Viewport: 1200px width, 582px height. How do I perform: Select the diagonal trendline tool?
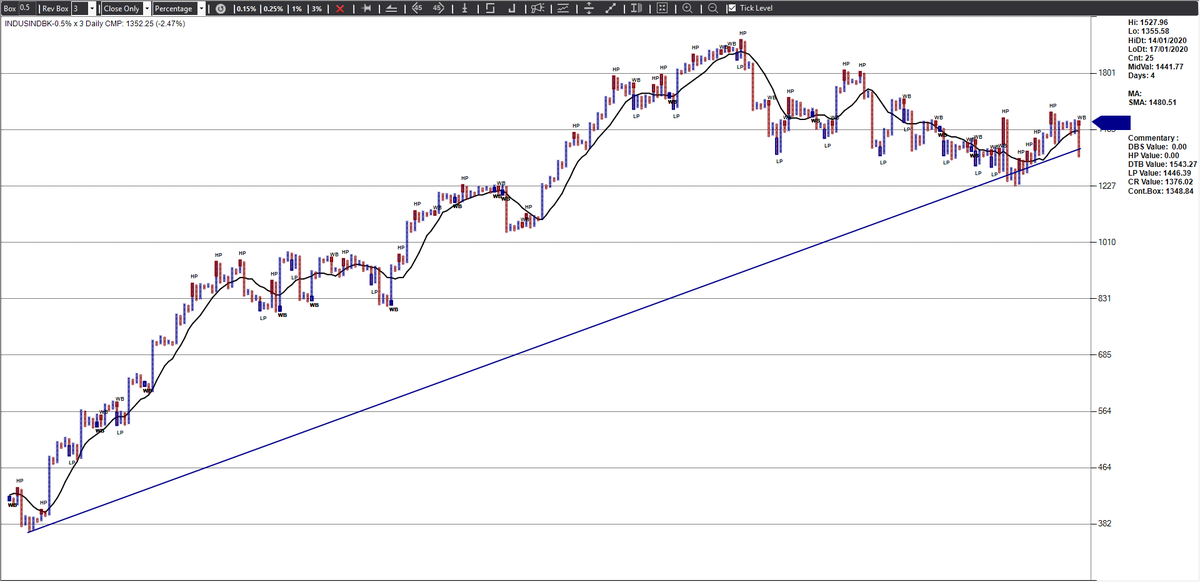(x=611, y=8)
